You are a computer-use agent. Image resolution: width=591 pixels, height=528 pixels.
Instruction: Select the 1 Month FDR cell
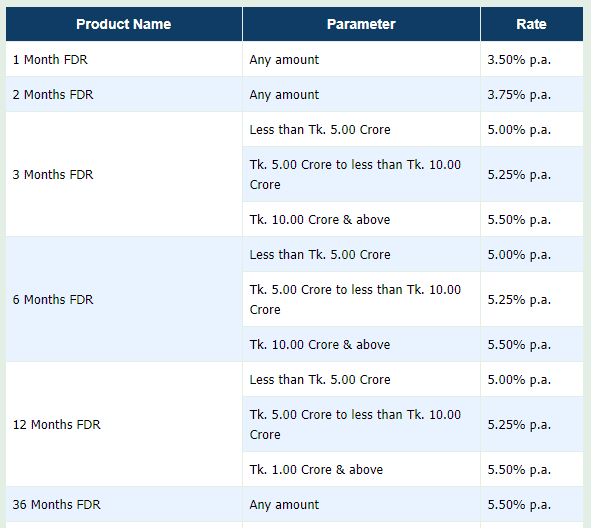(124, 59)
